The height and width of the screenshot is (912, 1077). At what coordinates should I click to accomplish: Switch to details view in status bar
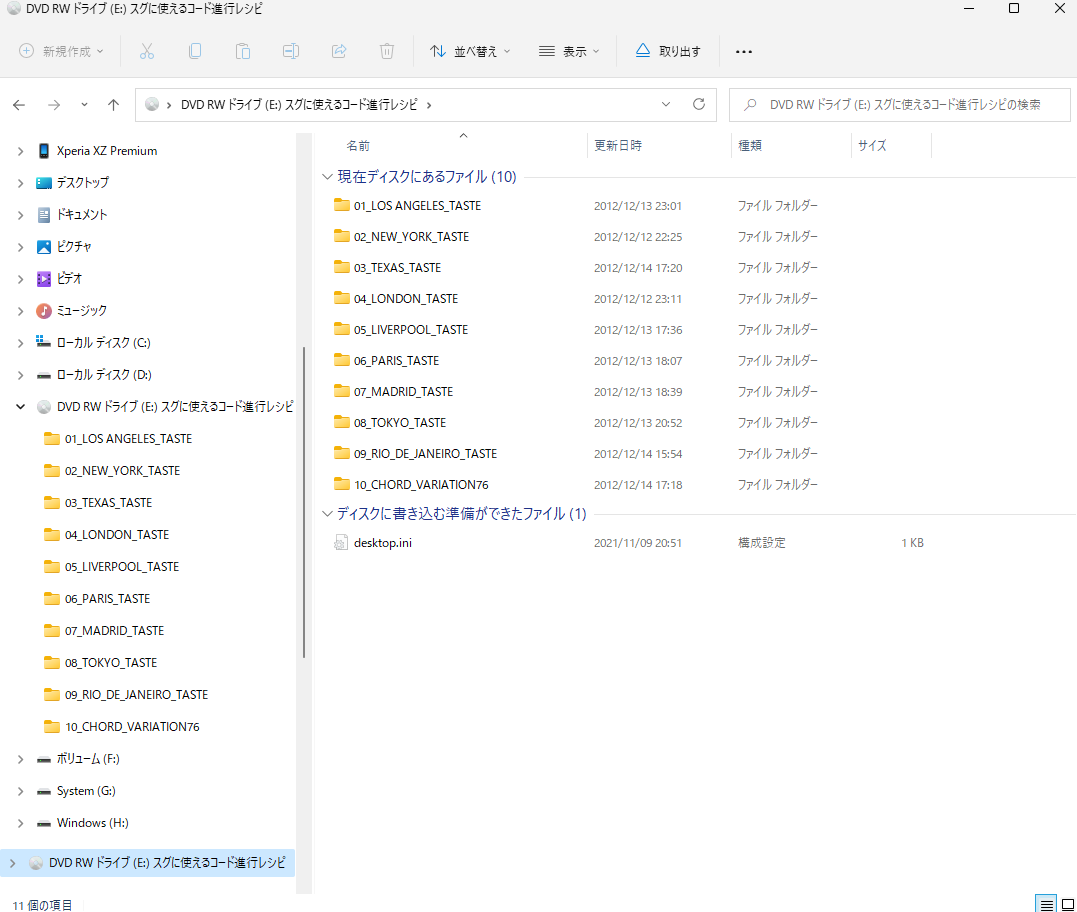tap(1046, 904)
